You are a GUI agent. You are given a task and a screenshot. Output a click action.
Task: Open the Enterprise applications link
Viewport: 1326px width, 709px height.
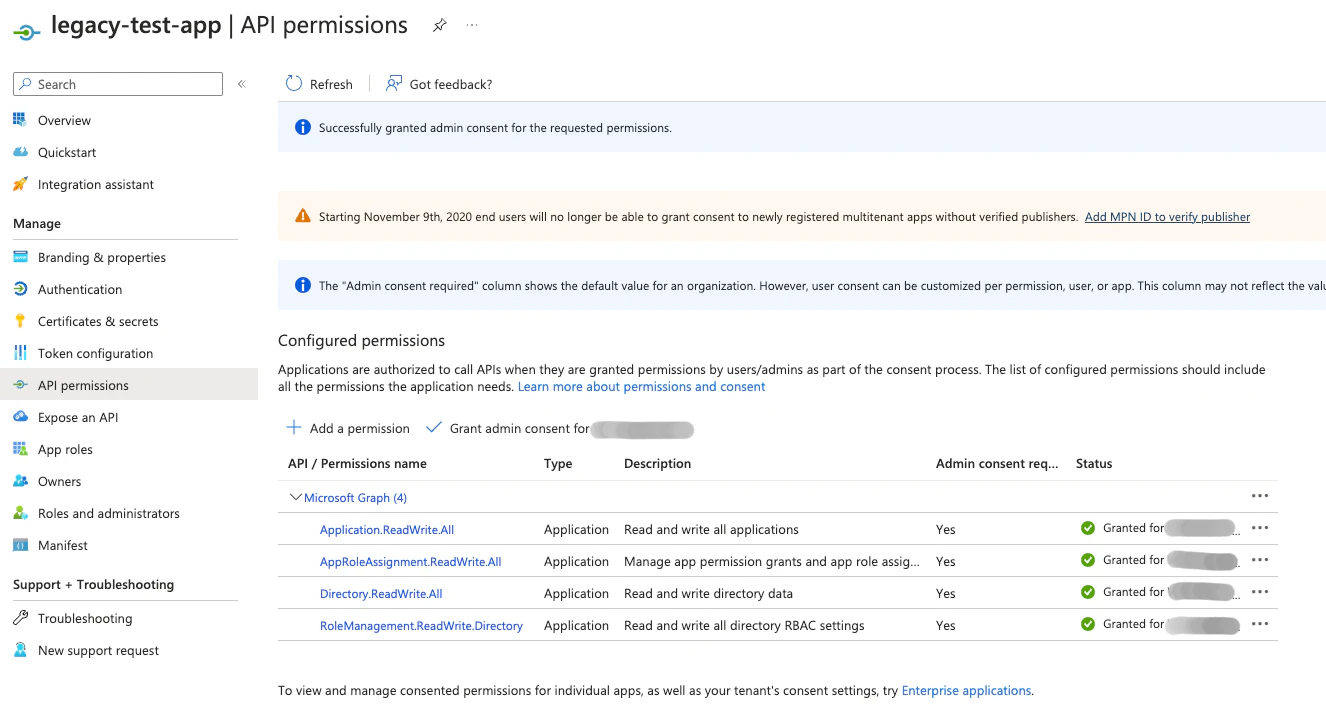coord(966,691)
